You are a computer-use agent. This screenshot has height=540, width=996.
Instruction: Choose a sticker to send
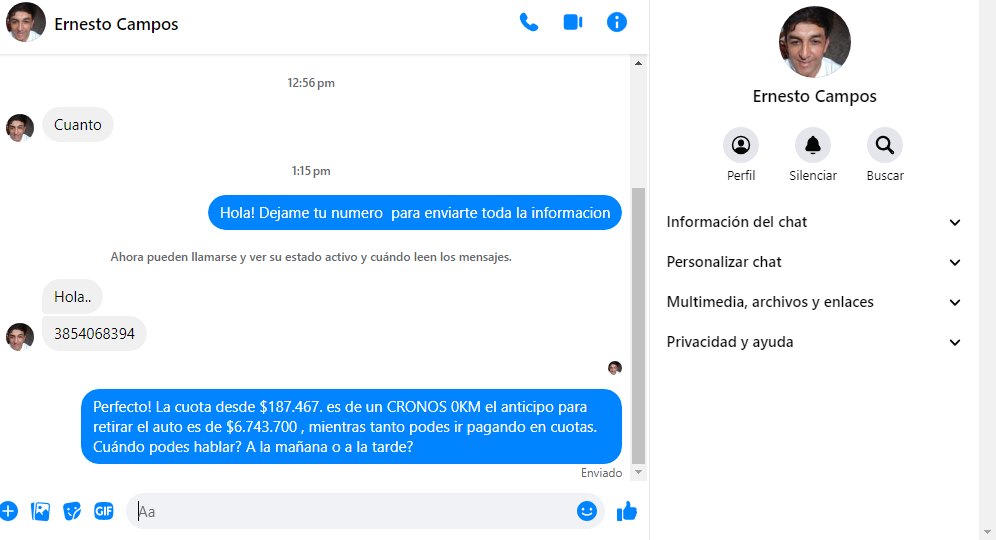[72, 511]
